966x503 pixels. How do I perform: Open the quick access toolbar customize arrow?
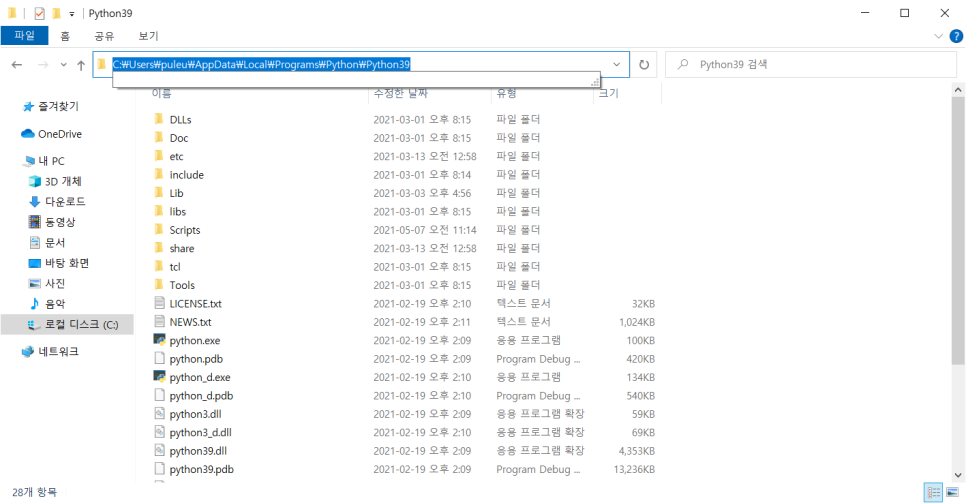[x=71, y=14]
